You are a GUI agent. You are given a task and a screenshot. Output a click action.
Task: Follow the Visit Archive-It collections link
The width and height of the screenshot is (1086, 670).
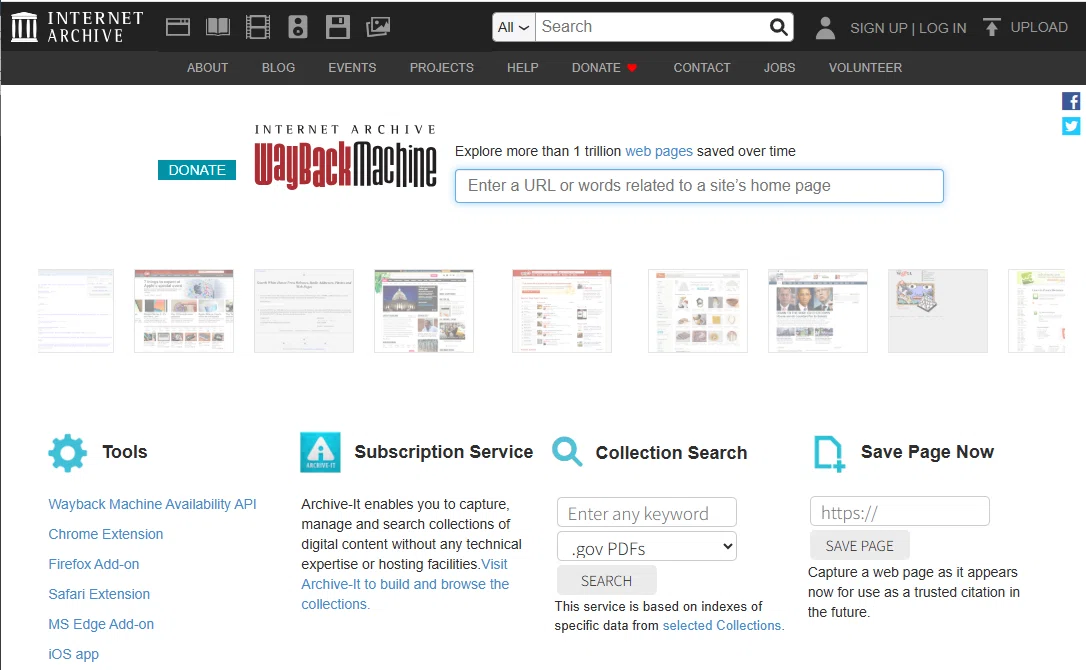click(405, 584)
